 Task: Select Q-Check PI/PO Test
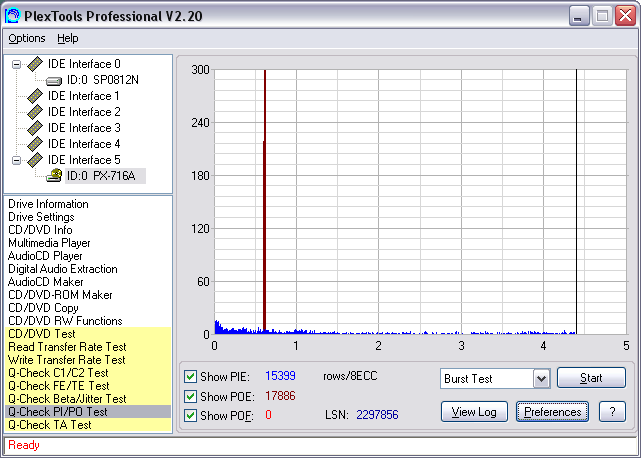pos(88,412)
